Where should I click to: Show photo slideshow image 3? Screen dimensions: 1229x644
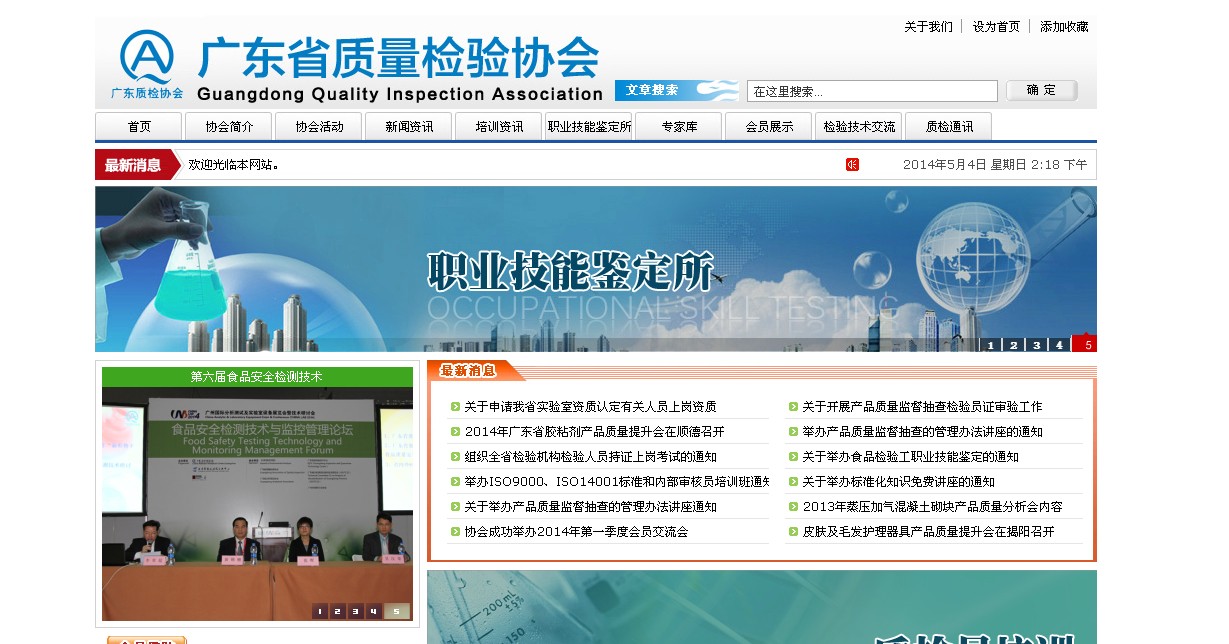[x=356, y=611]
